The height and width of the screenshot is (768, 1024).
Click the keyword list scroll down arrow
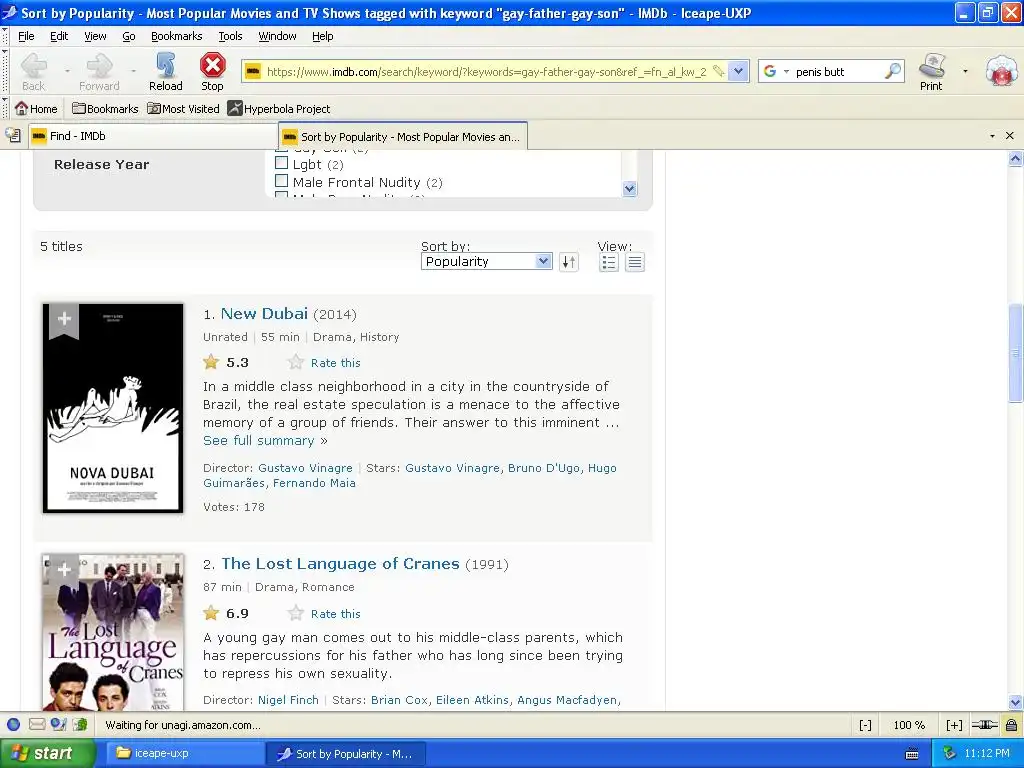(629, 189)
